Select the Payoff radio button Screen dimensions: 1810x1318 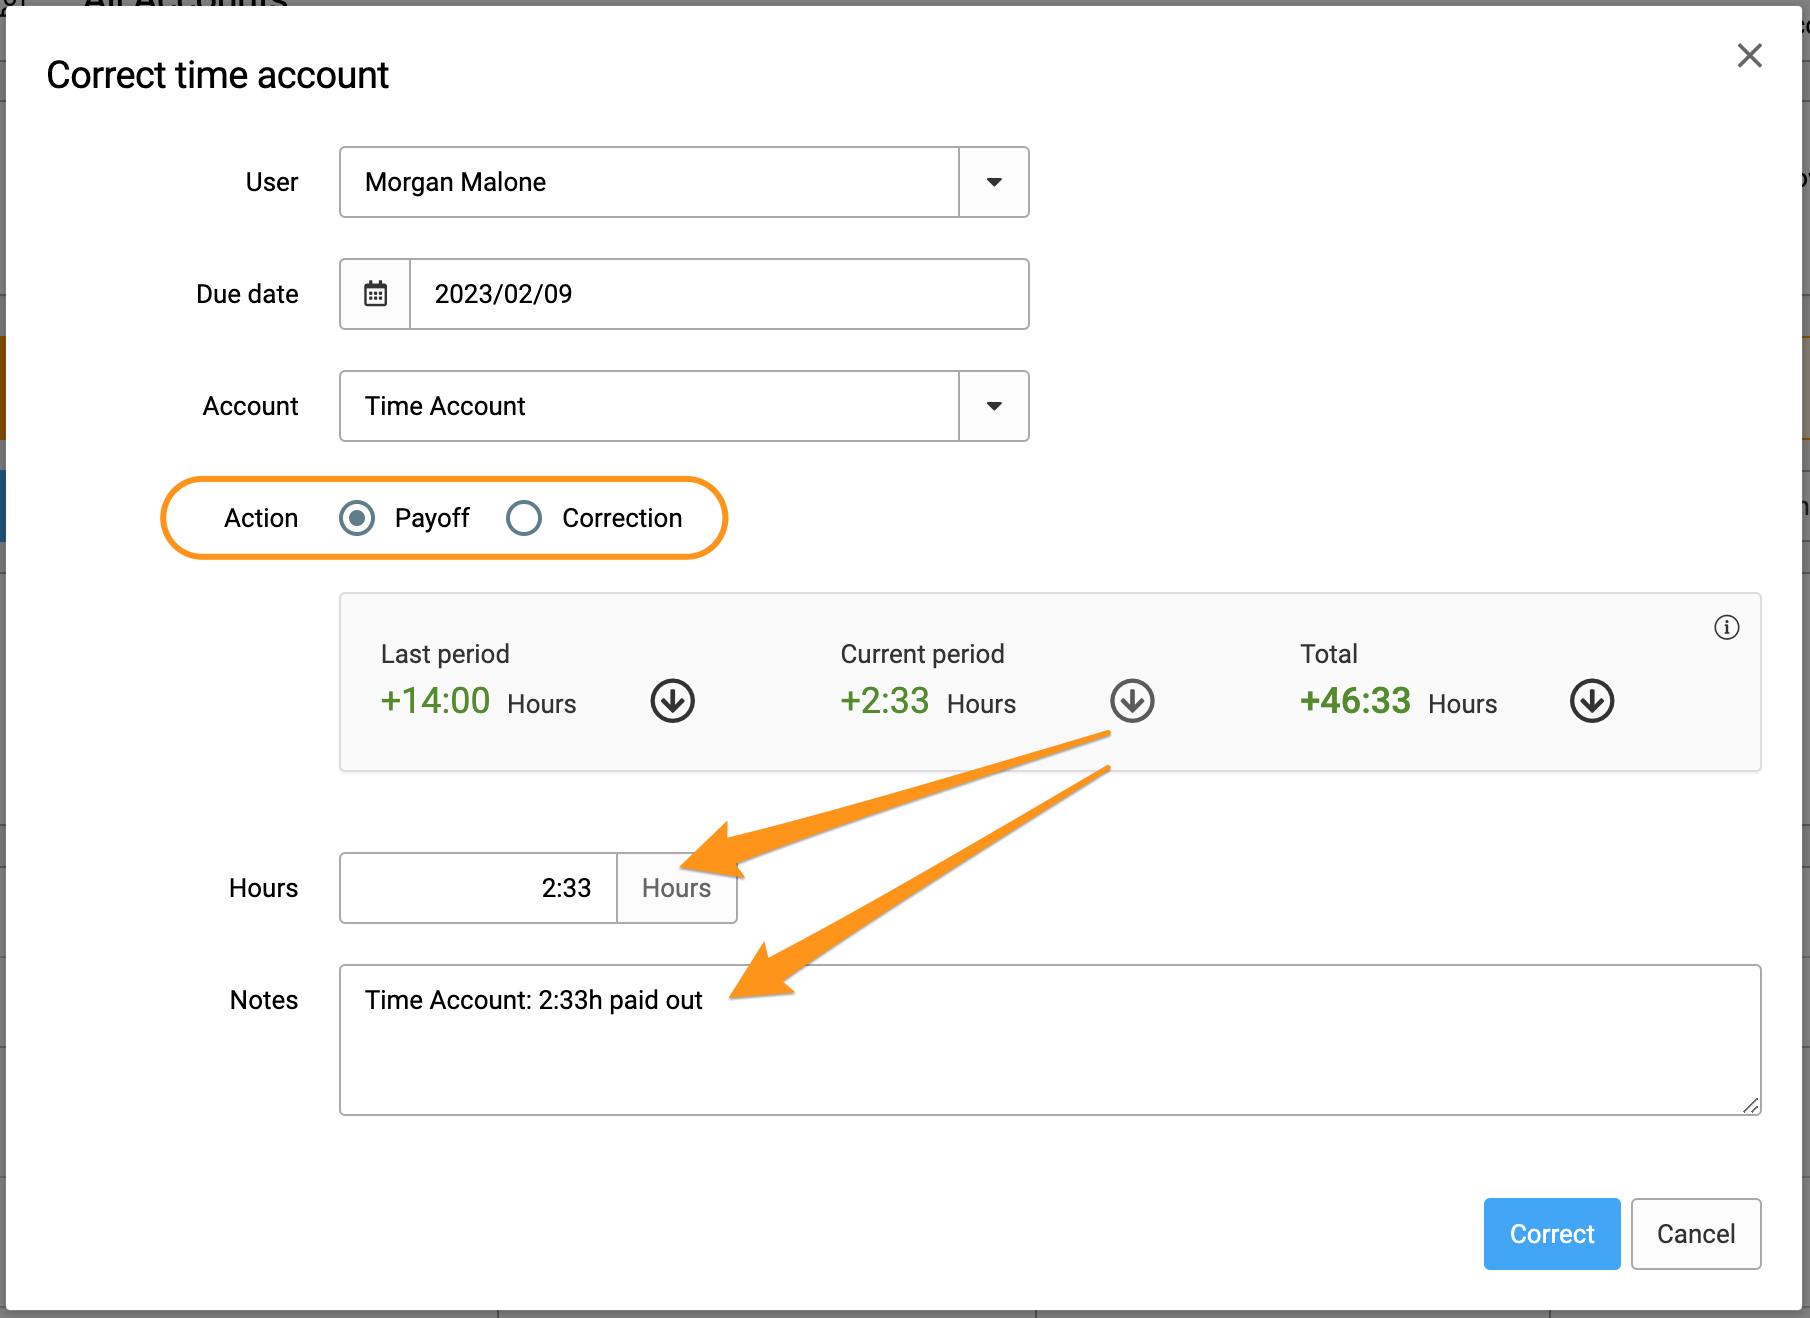[357, 518]
